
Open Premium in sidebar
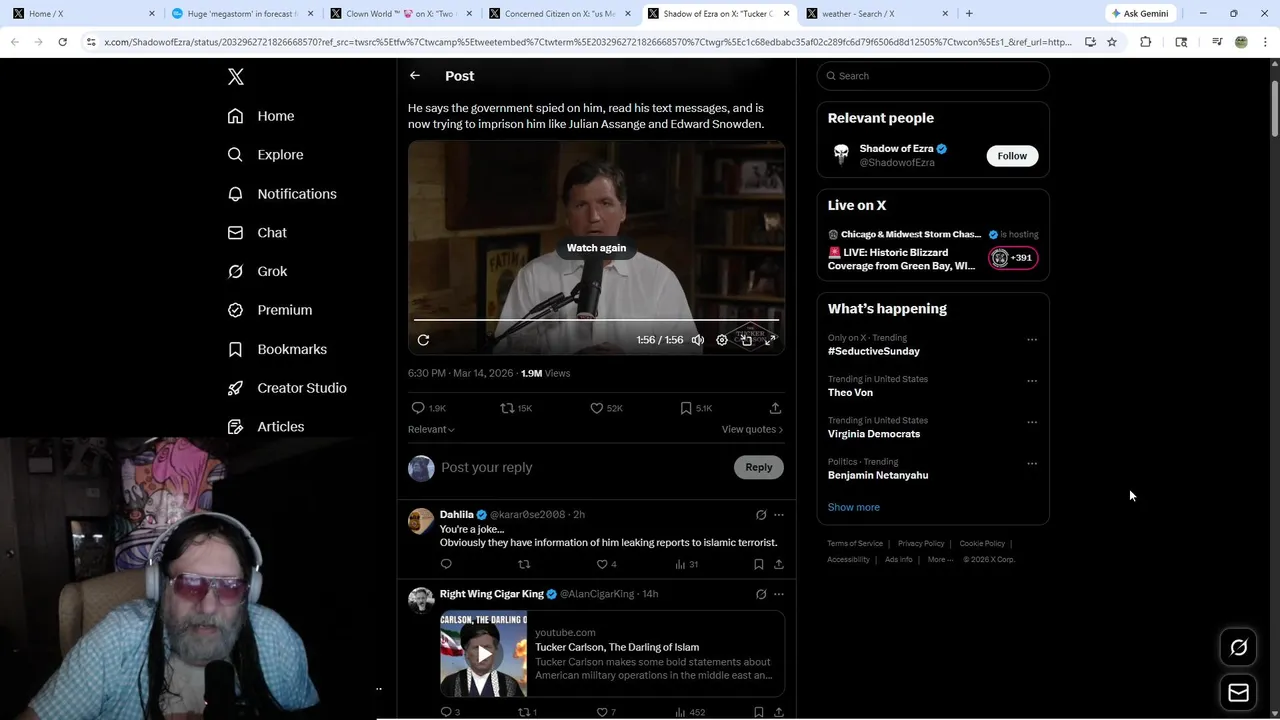tap(270, 310)
